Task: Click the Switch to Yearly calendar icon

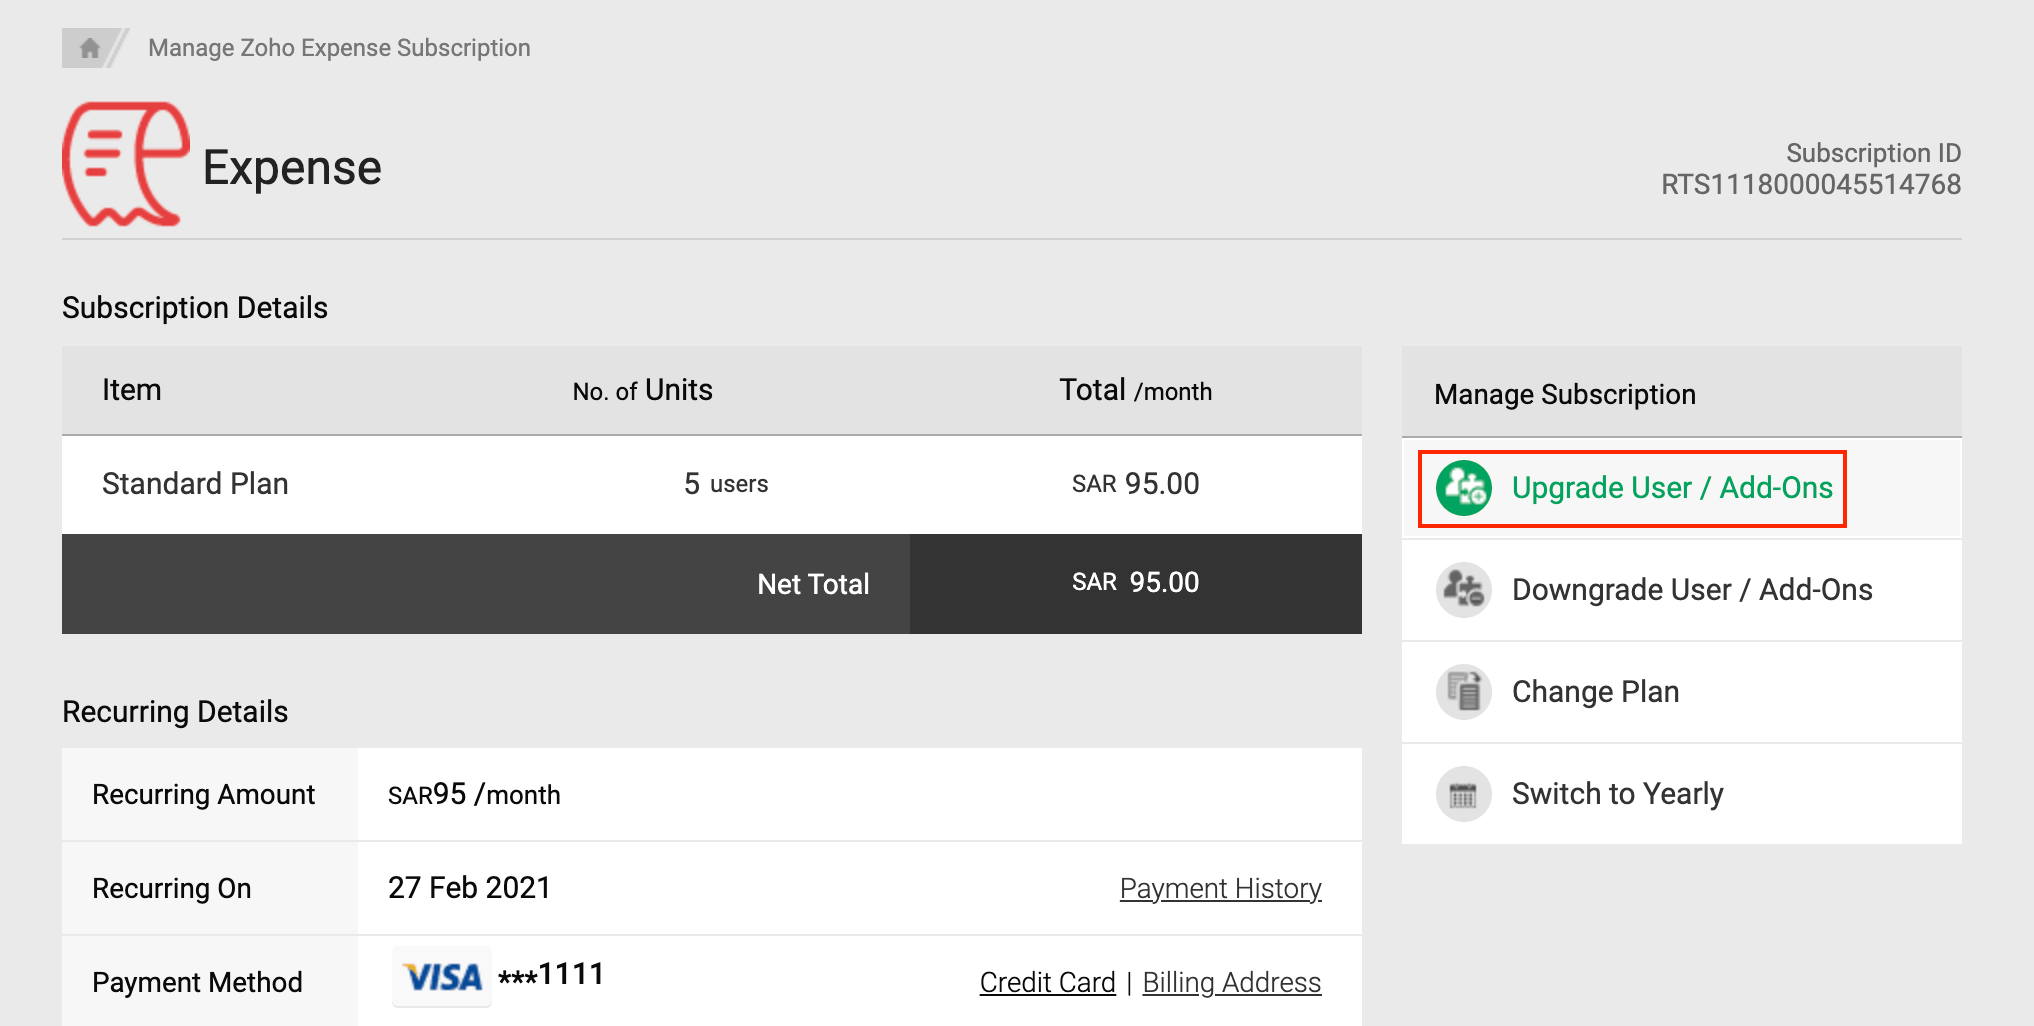Action: click(1463, 795)
